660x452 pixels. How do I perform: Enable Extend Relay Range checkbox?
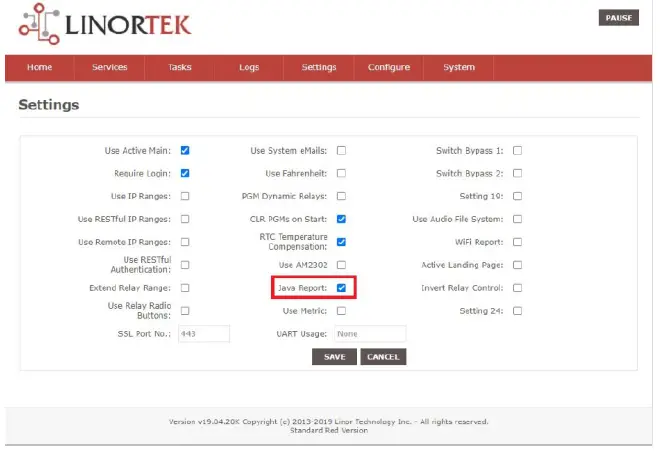pos(185,288)
